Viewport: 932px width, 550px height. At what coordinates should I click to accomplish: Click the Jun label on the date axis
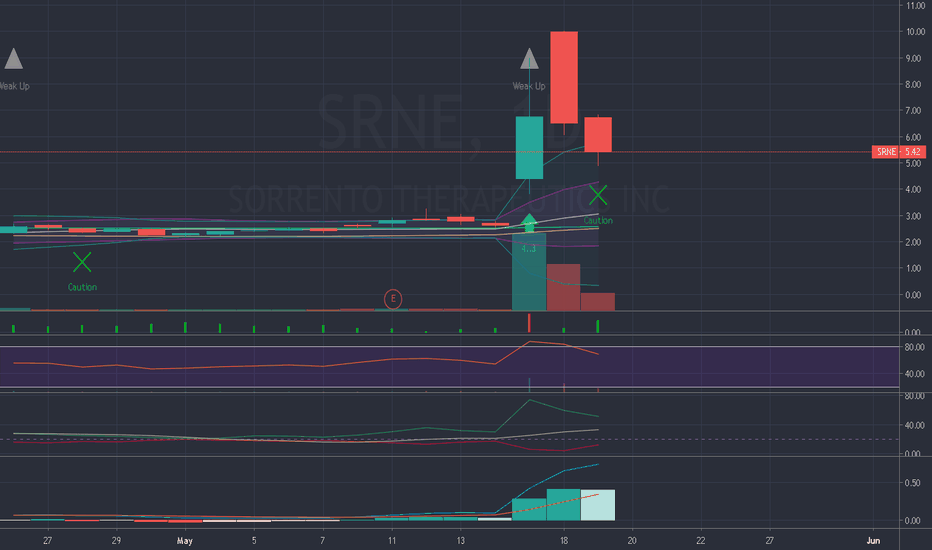pos(873,540)
